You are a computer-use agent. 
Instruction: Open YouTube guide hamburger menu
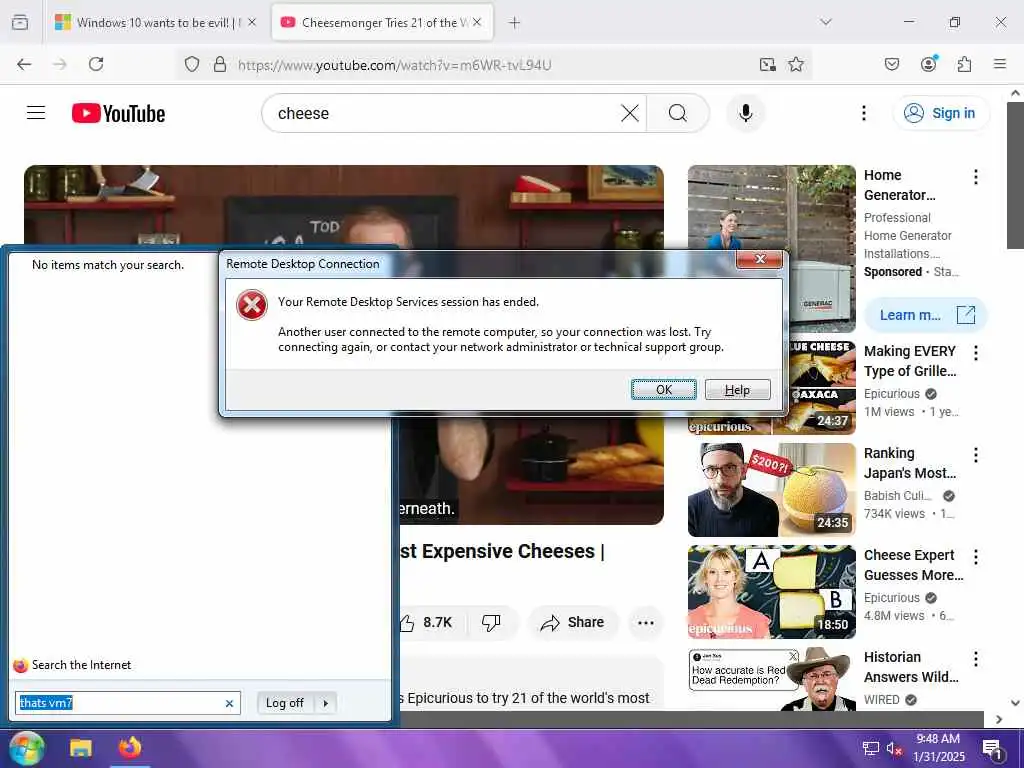coord(36,113)
